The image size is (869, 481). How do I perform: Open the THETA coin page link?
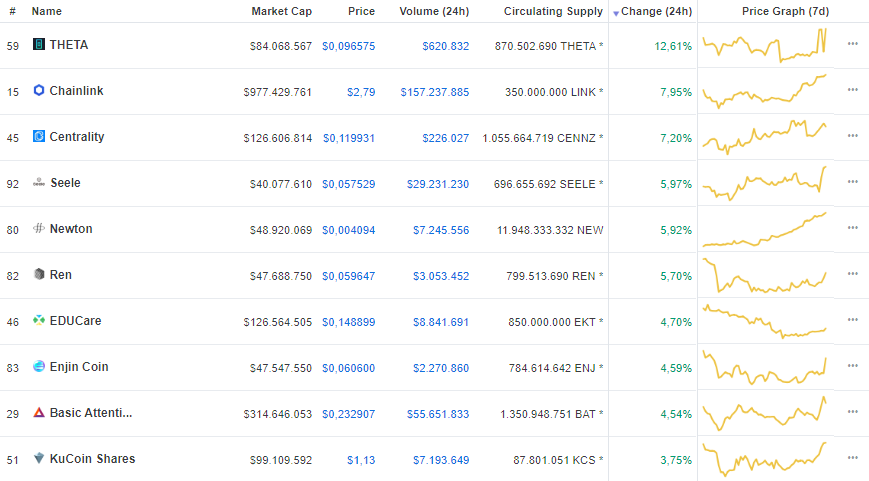(x=69, y=45)
